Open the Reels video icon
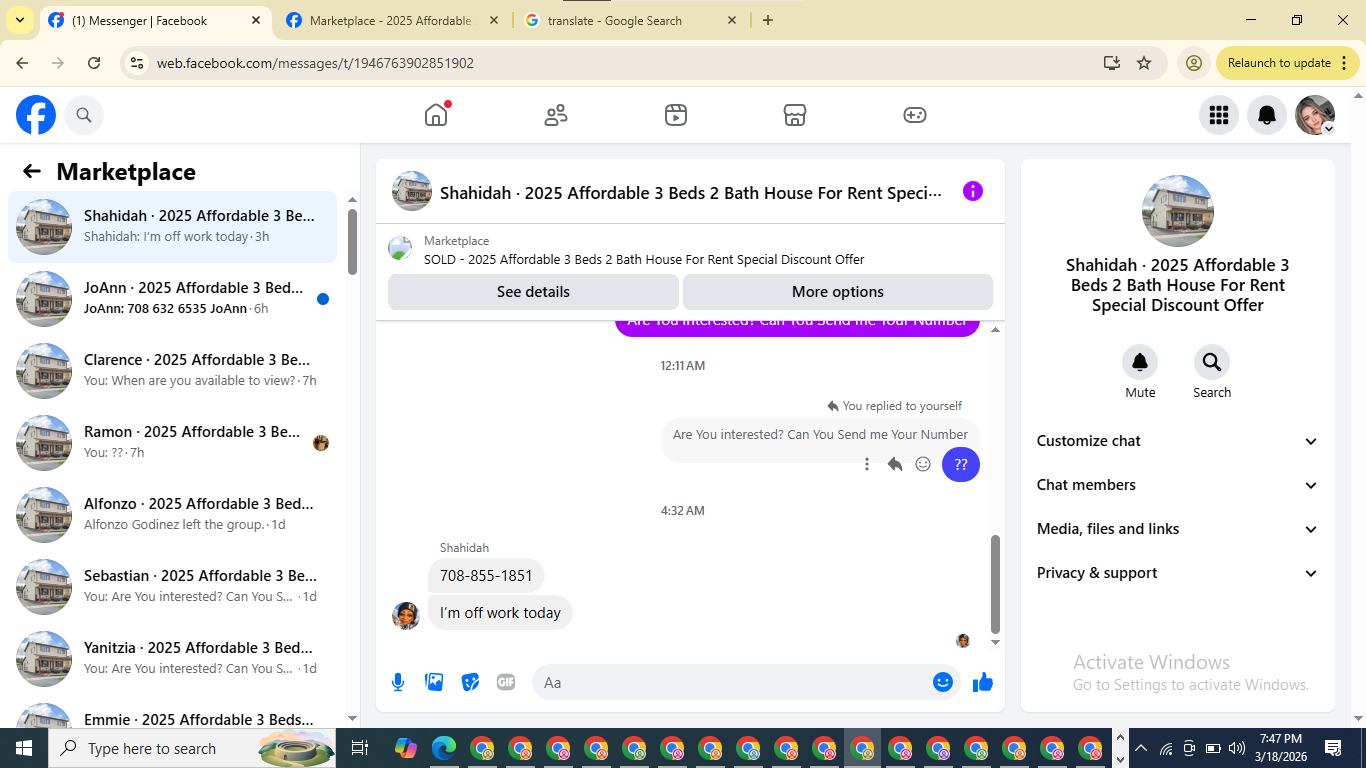Screen dimensions: 1366x768 point(676,115)
